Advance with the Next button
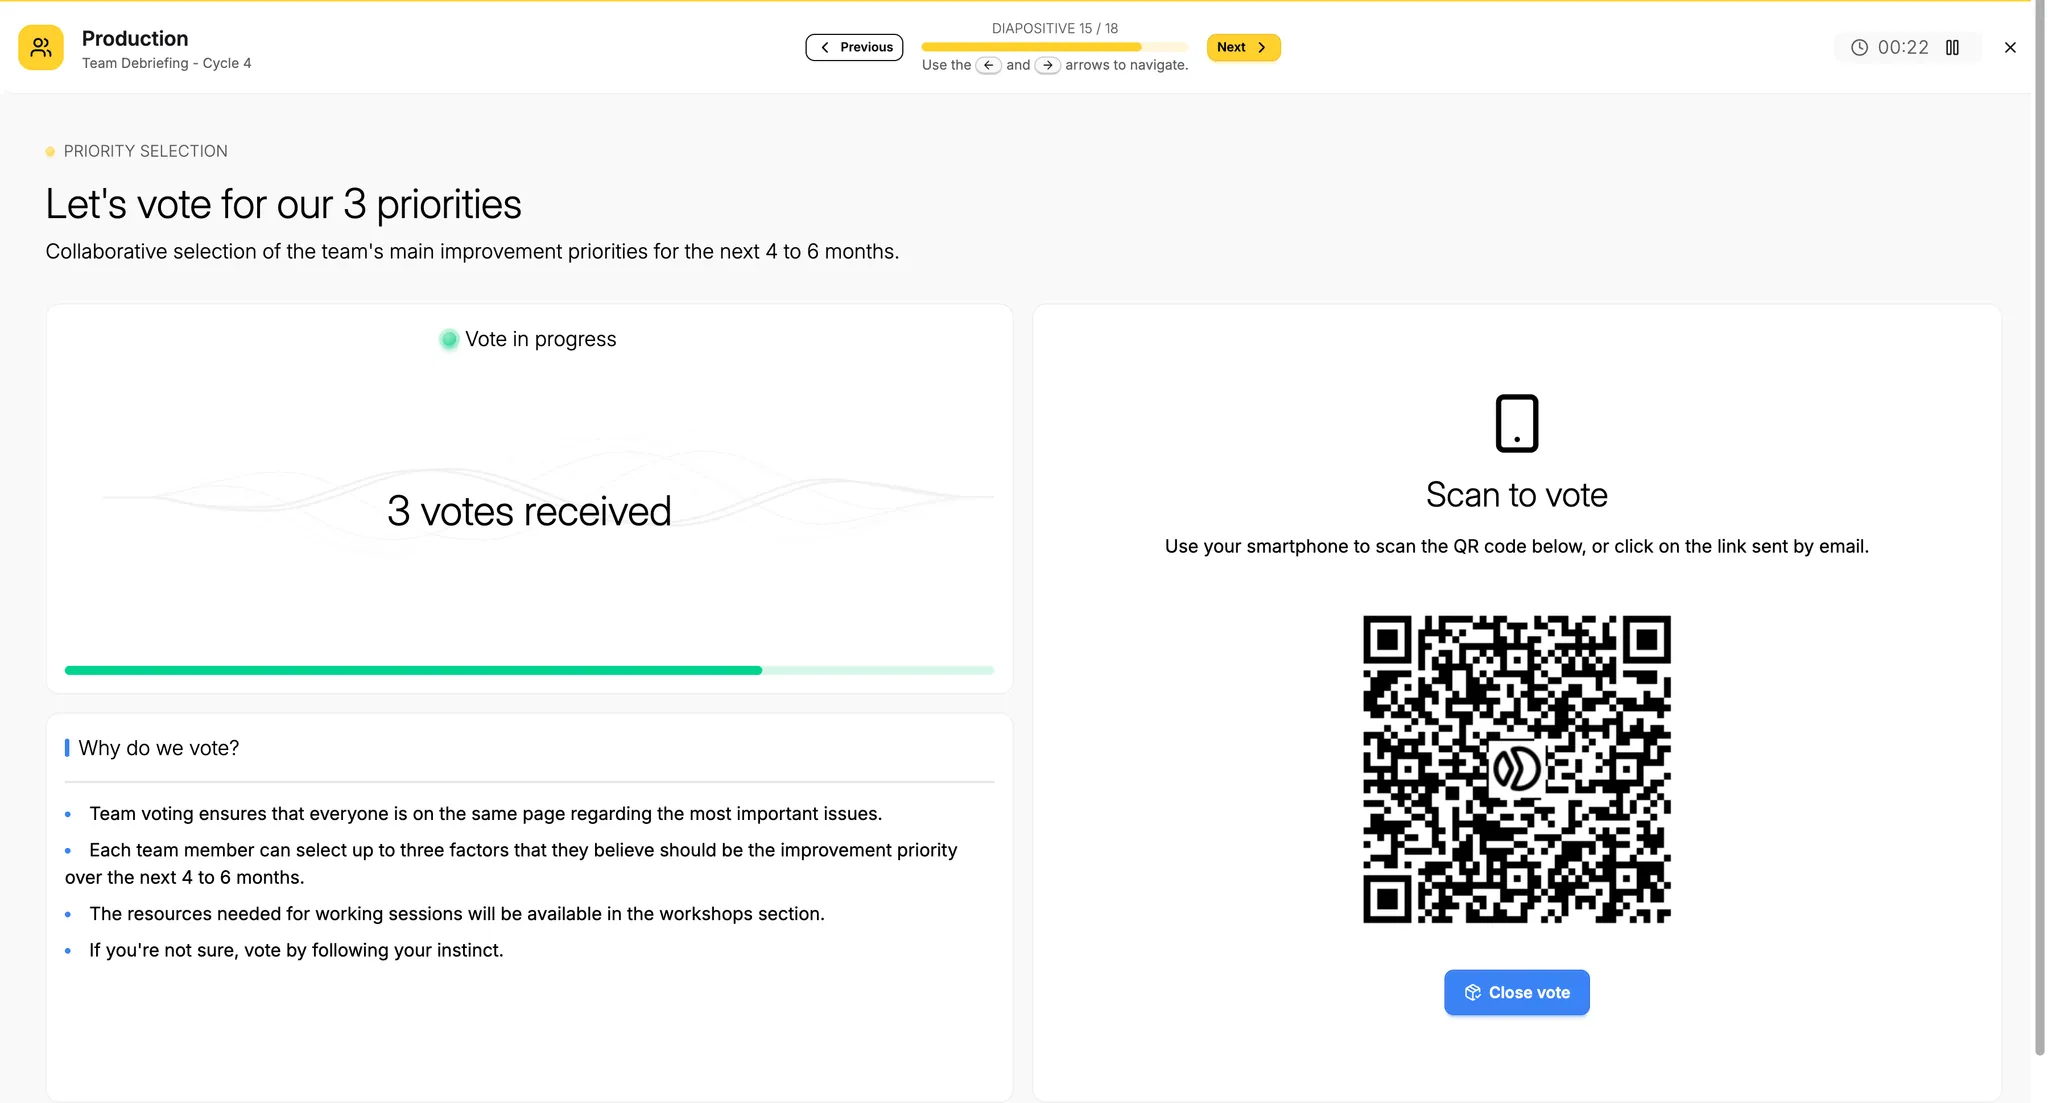The width and height of the screenshot is (2048, 1103). (x=1243, y=47)
